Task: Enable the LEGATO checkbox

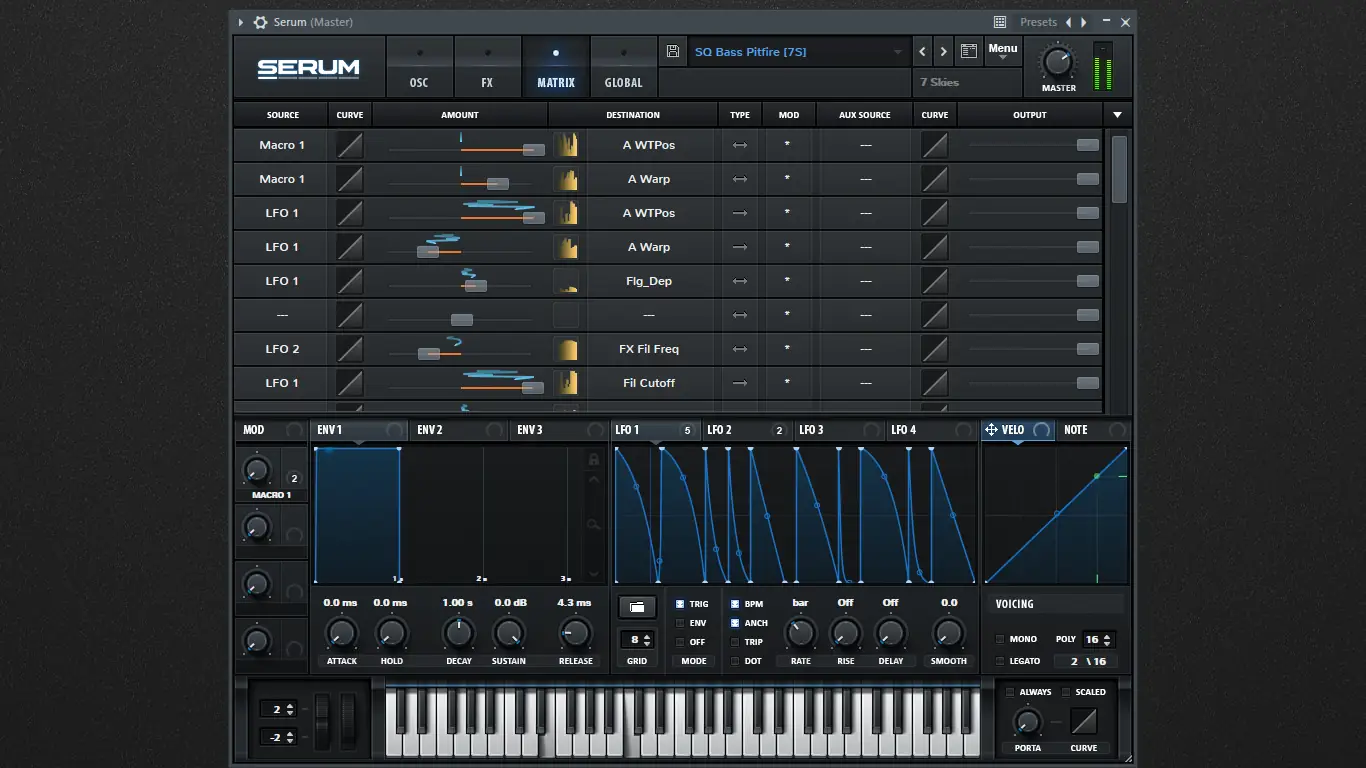Action: coord(1000,661)
